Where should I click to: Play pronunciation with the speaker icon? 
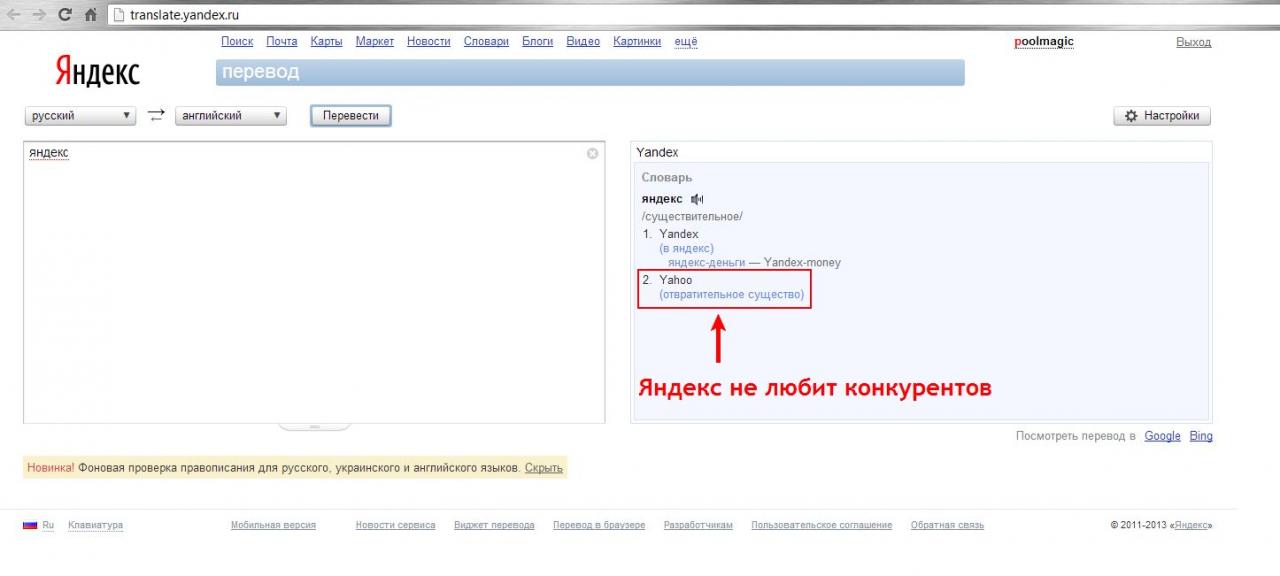click(697, 199)
